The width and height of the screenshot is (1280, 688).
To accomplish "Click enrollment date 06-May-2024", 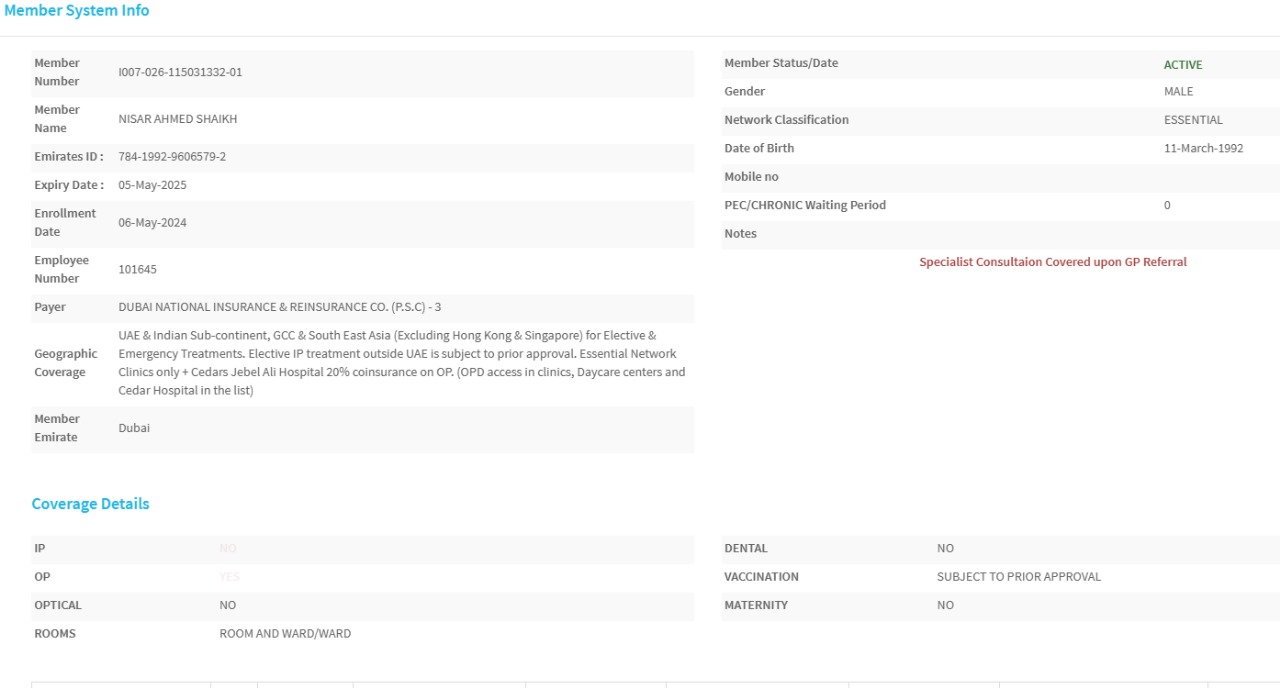I will point(152,223).
